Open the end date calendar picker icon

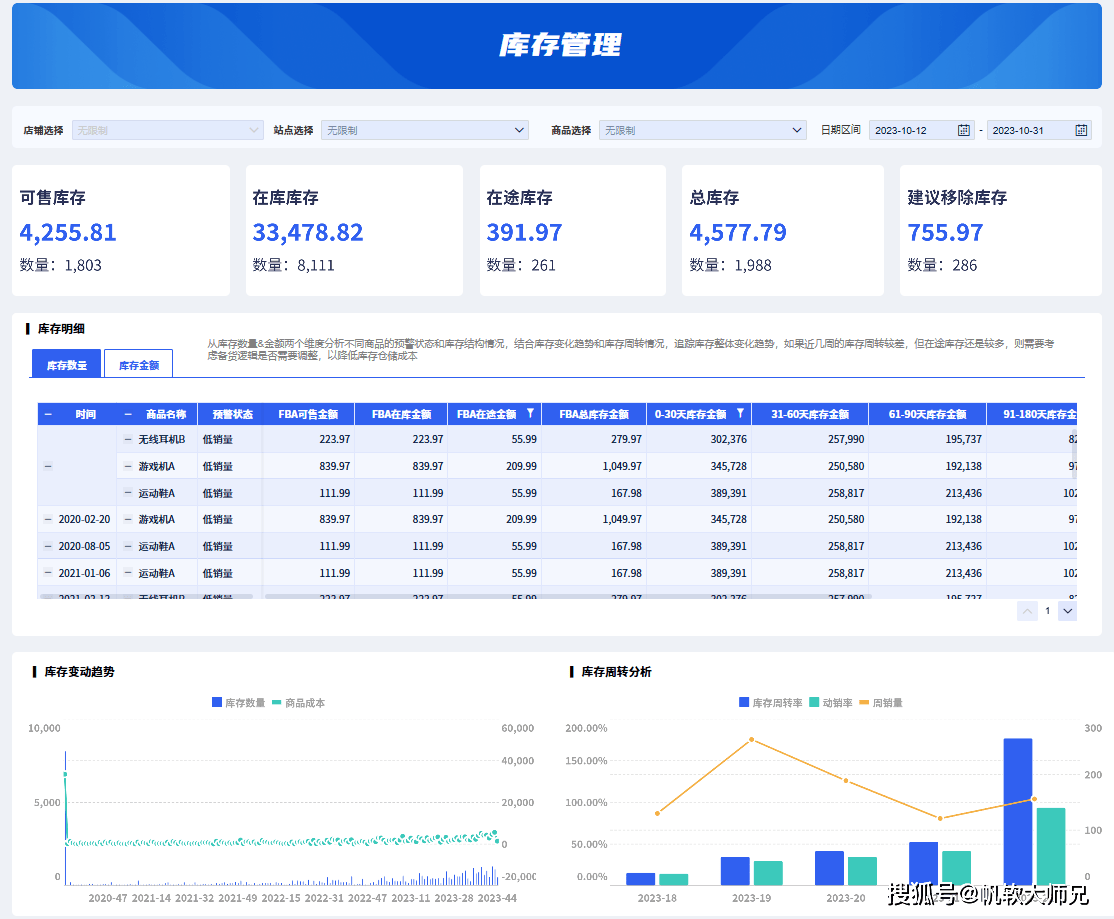1081,129
